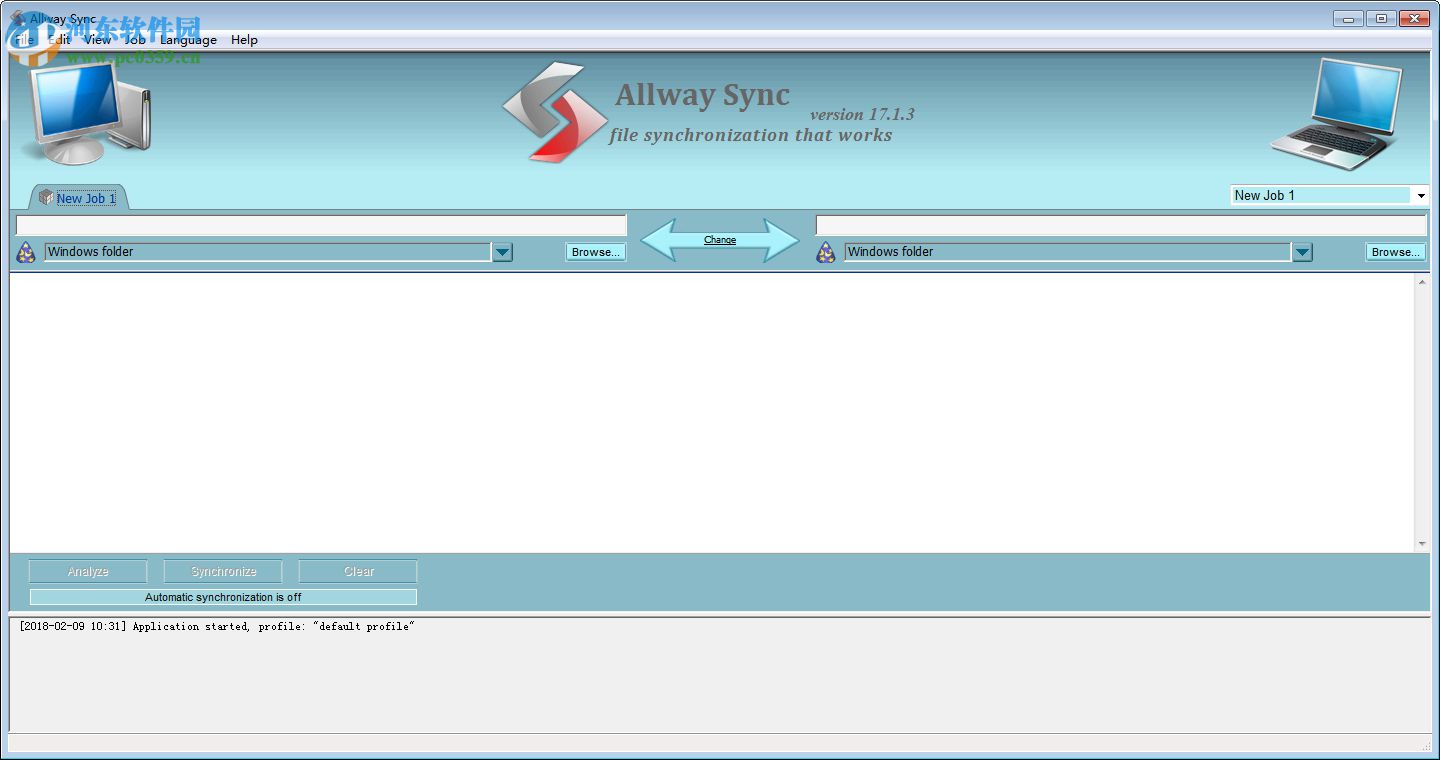Image resolution: width=1440 pixels, height=760 pixels.
Task: Click the box icon on New Job 1 tab
Action: click(46, 197)
